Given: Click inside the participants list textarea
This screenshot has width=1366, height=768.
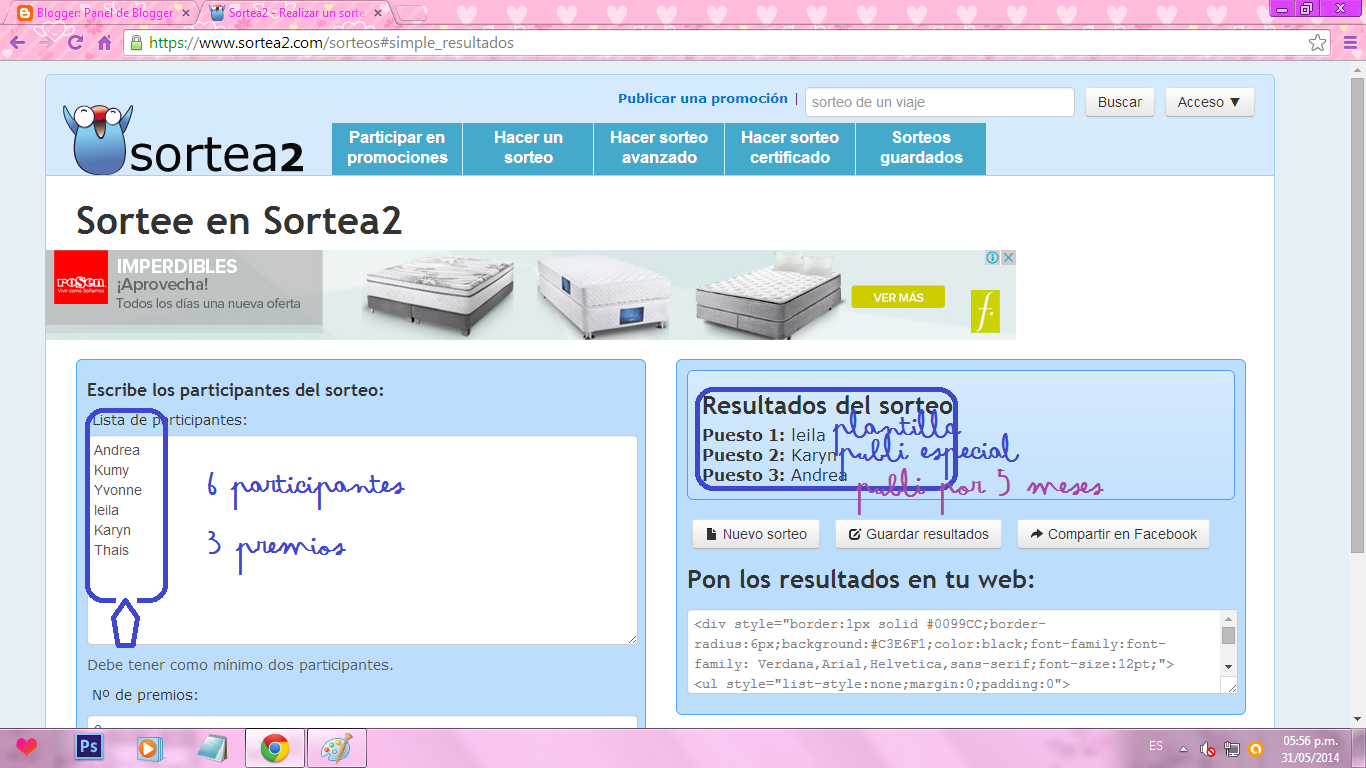Looking at the screenshot, I should pos(362,540).
